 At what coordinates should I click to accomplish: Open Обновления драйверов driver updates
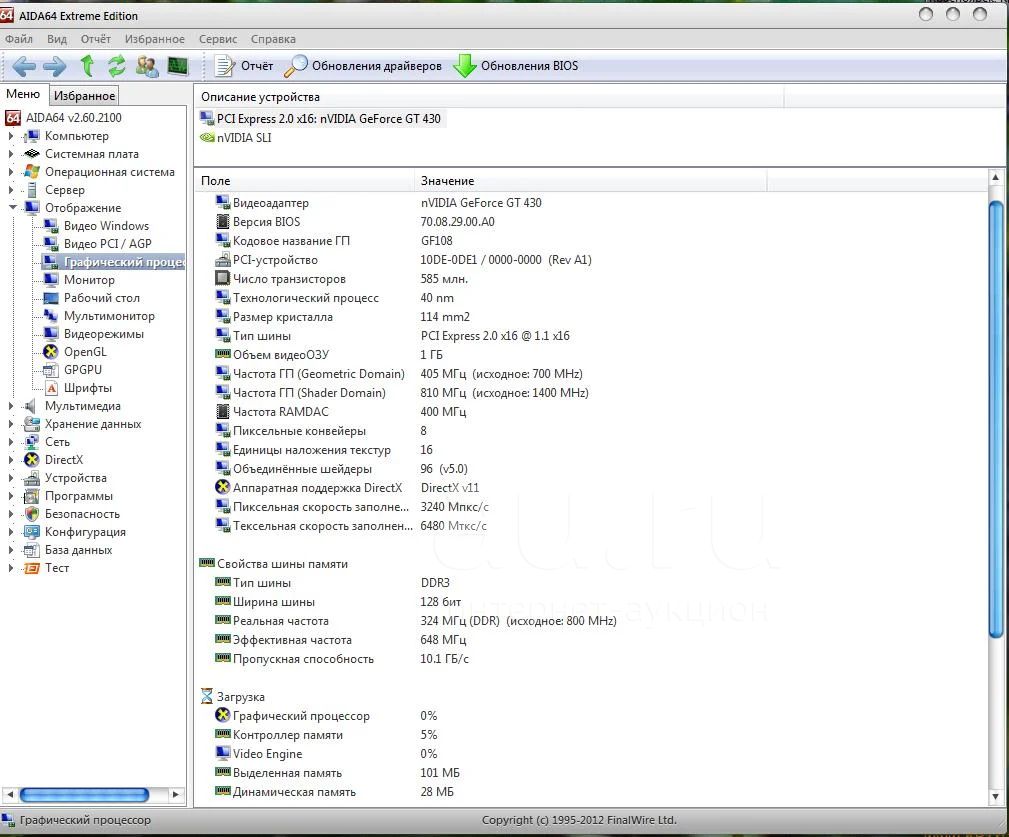click(x=363, y=66)
